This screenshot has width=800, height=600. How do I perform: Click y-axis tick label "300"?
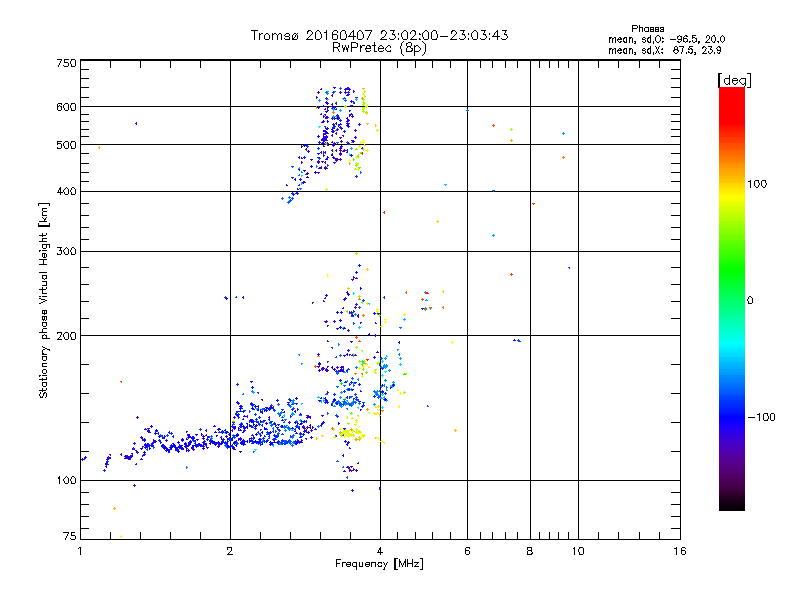66,251
